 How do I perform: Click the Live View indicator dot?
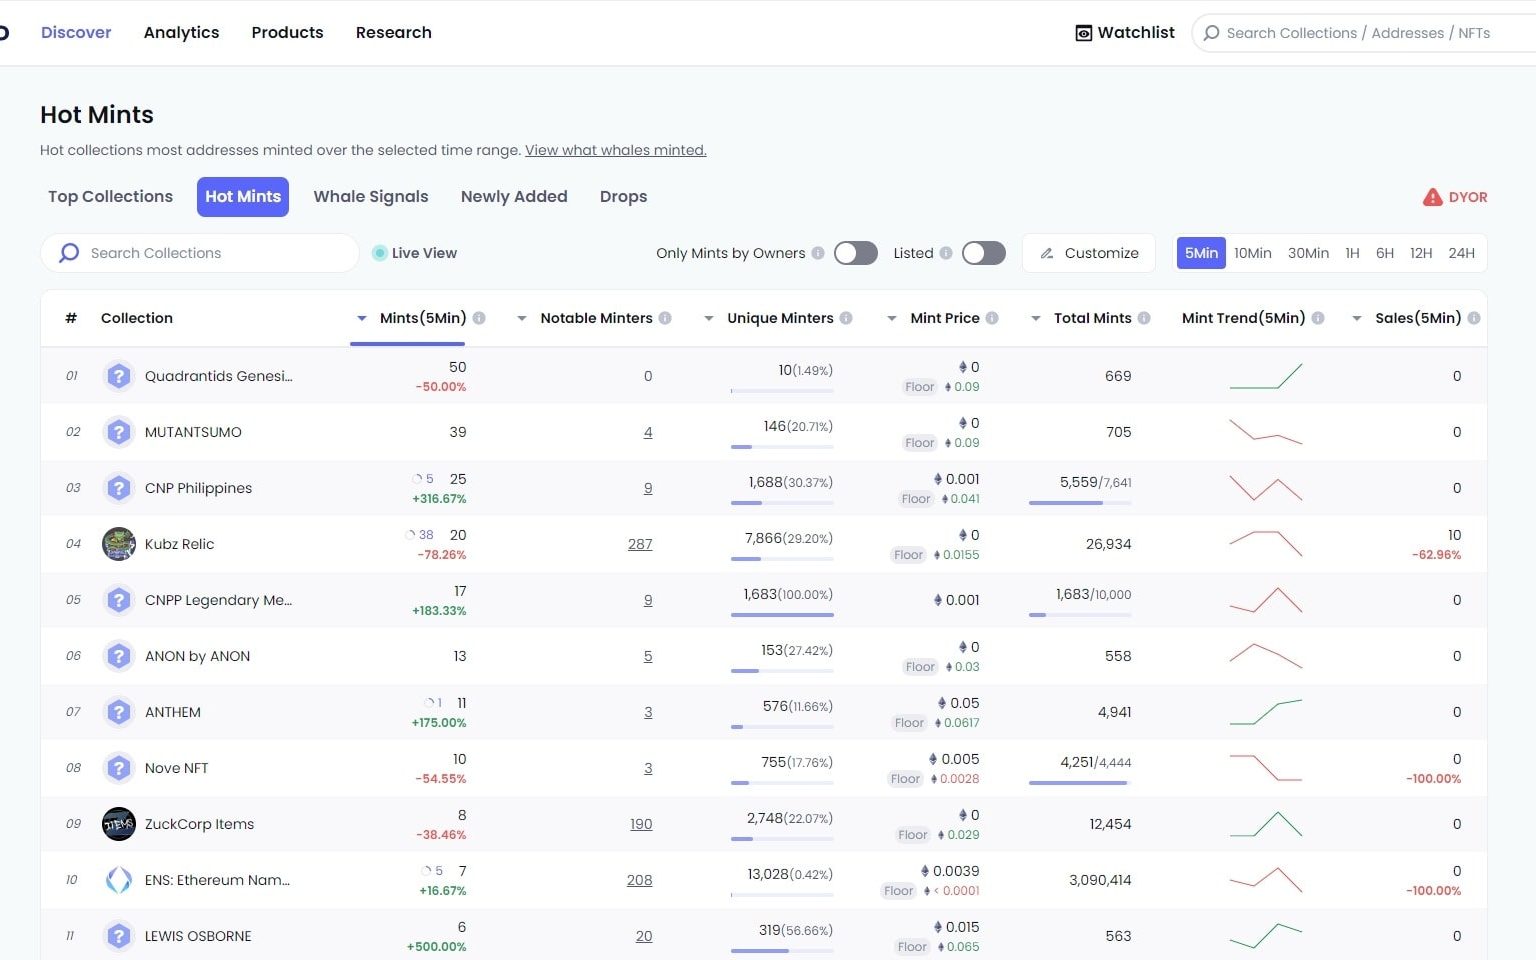click(x=379, y=253)
